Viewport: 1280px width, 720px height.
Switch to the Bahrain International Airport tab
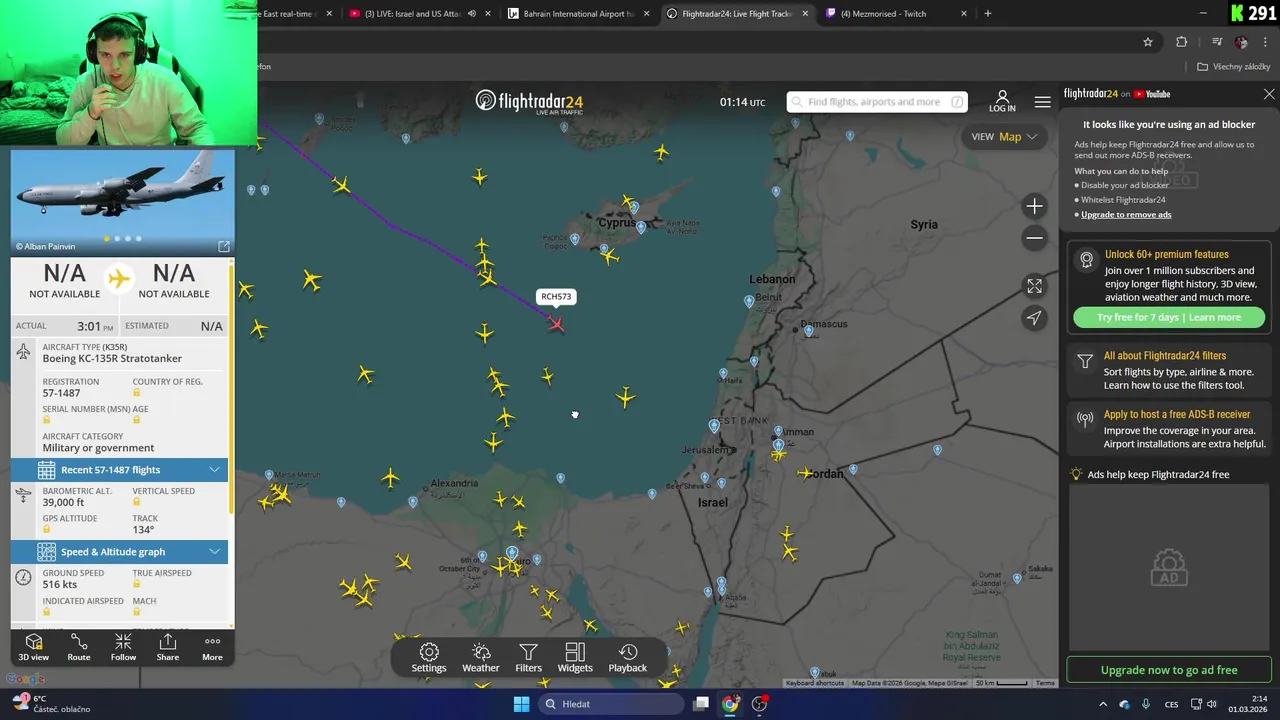click(x=579, y=14)
